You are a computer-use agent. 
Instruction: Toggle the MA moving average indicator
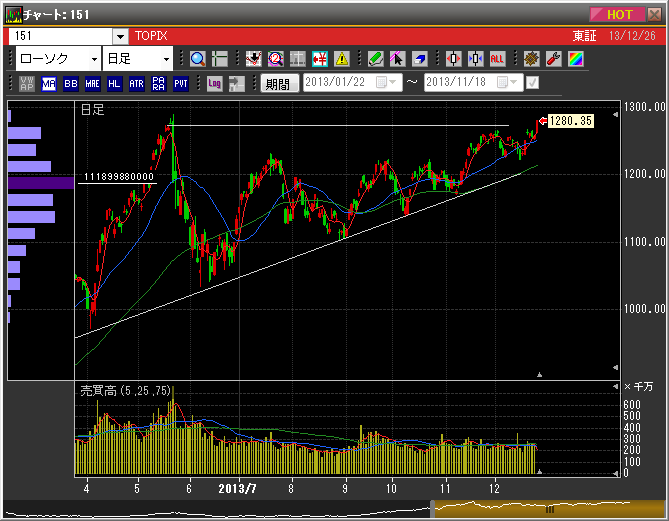49,84
